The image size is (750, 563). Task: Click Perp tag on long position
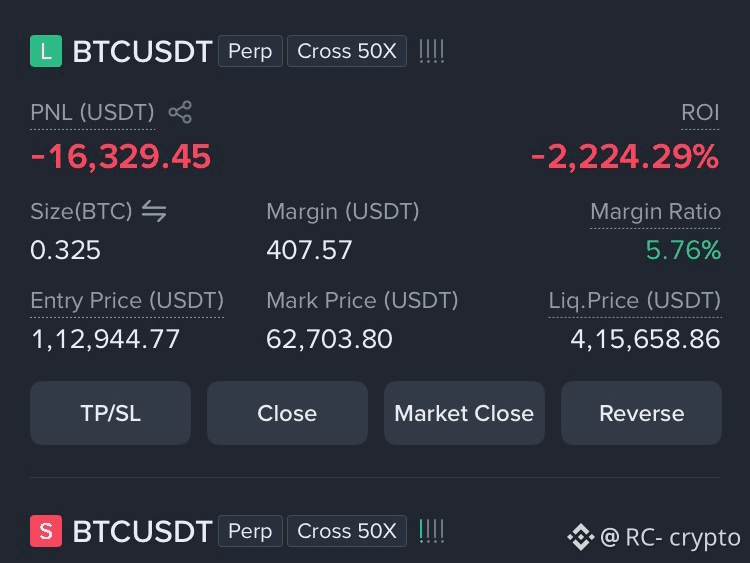pos(250,51)
